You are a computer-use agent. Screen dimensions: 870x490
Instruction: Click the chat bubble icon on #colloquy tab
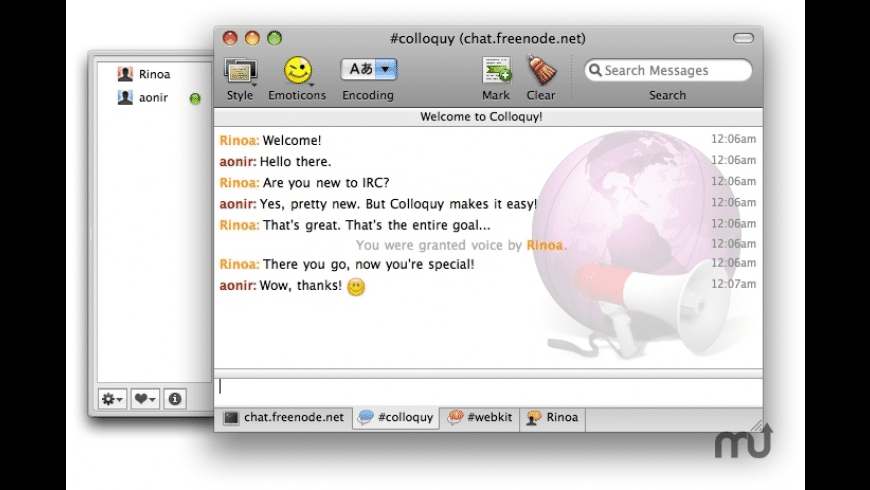tap(366, 417)
